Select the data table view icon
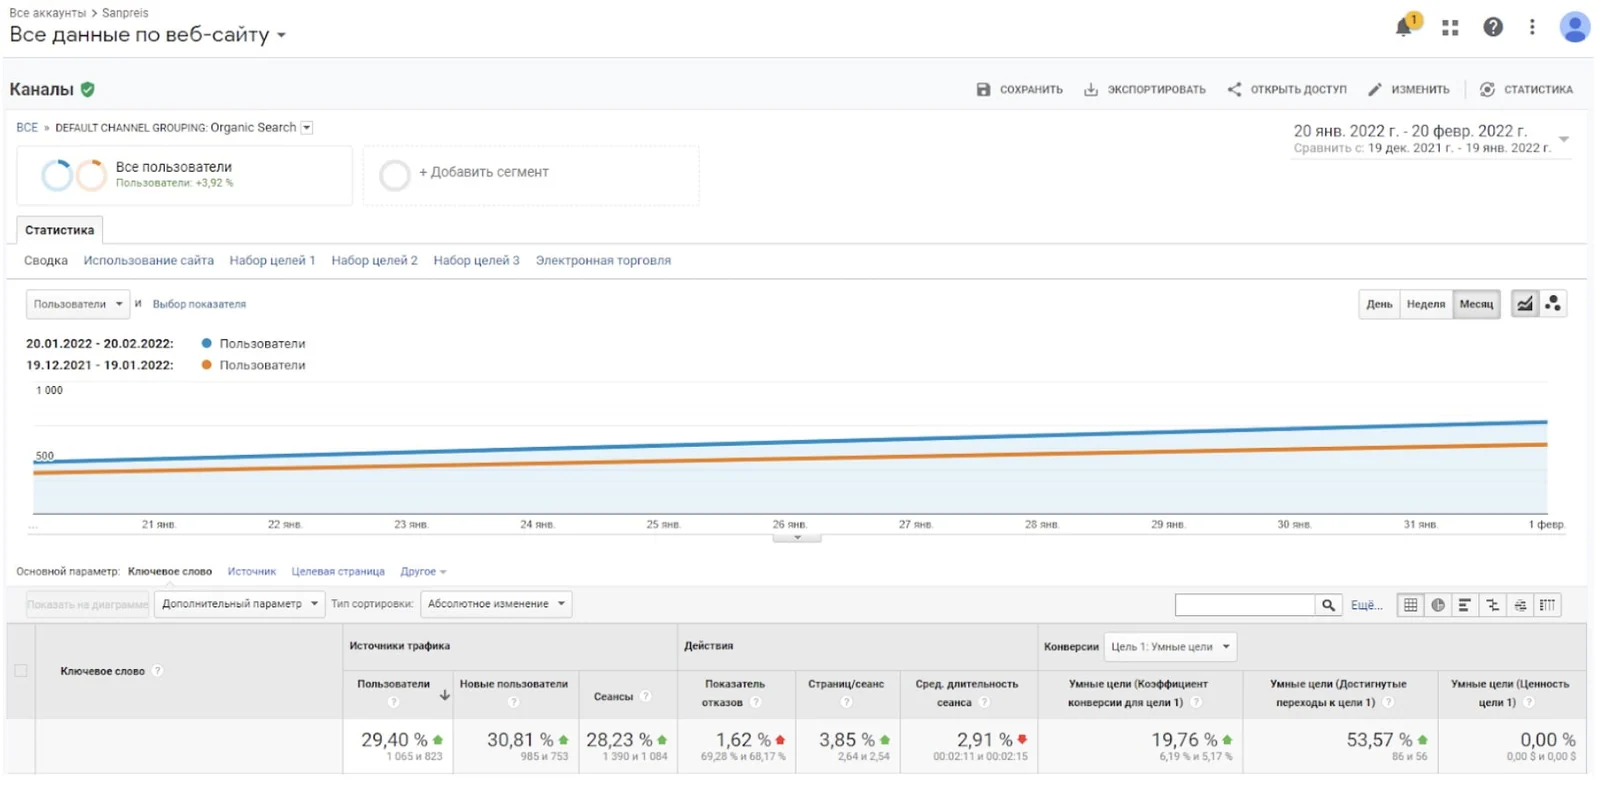This screenshot has width=1600, height=788. click(1410, 605)
